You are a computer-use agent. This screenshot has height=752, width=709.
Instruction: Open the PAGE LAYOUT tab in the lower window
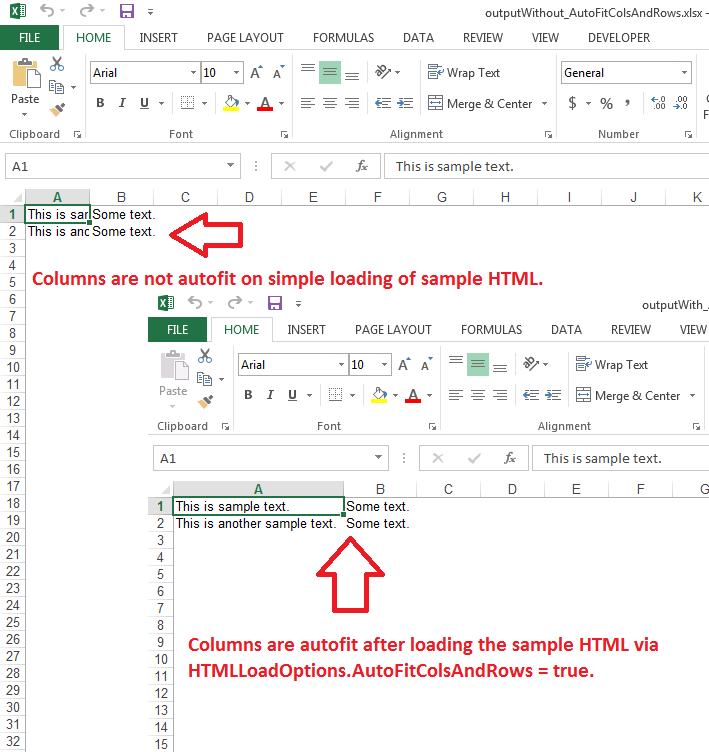tap(393, 329)
